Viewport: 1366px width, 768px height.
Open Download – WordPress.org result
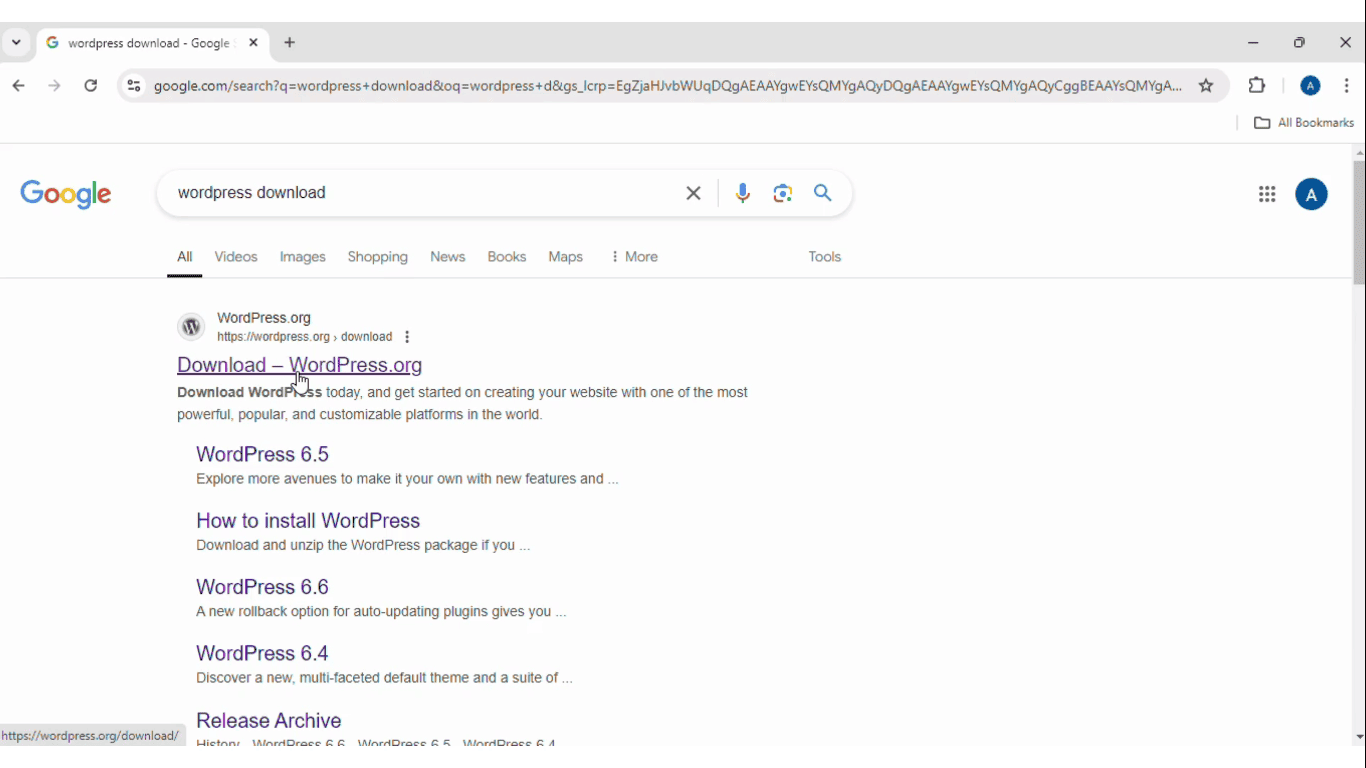point(300,365)
